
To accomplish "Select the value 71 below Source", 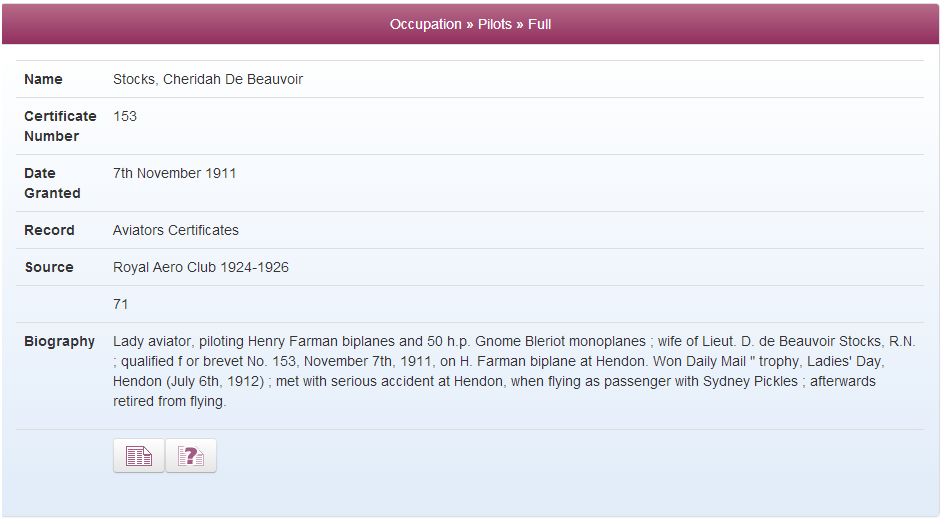I will click(121, 304).
